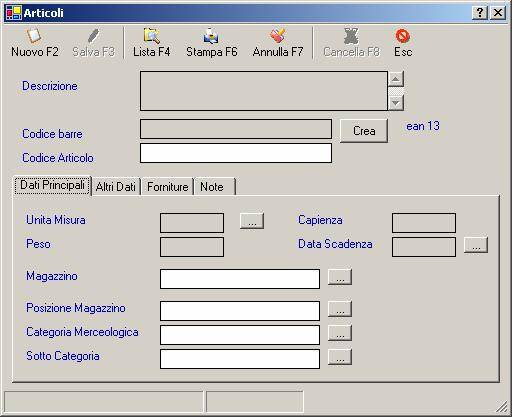This screenshot has width=513, height=419.
Task: Focus the Magazzino input field
Action: tap(240, 279)
